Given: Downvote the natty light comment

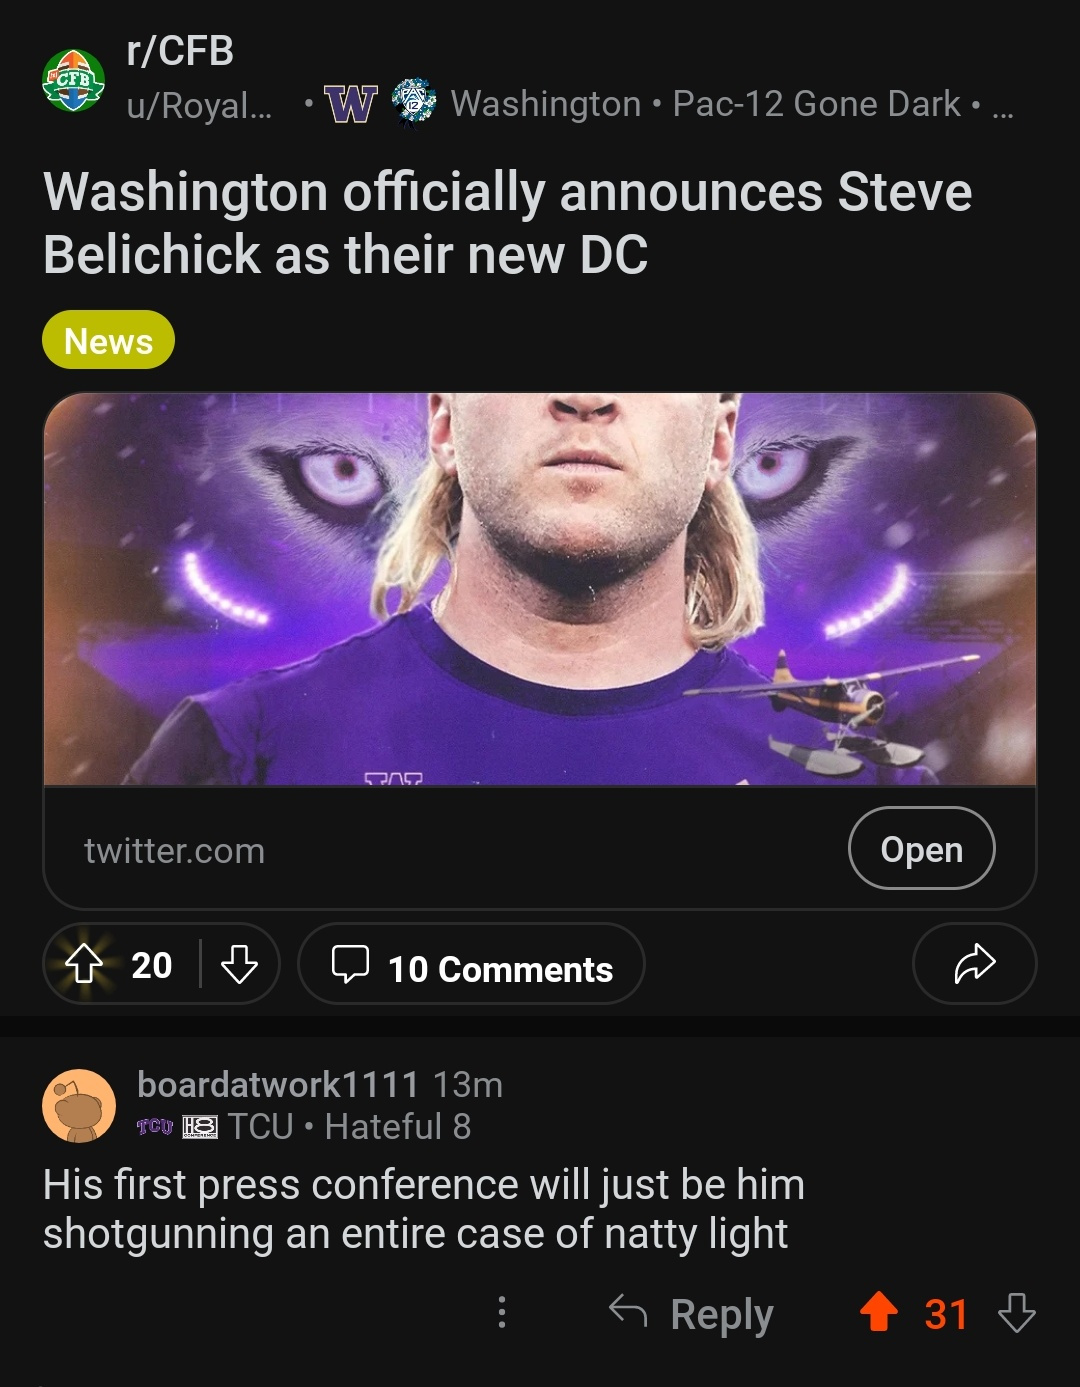Looking at the screenshot, I should click(x=1018, y=1313).
